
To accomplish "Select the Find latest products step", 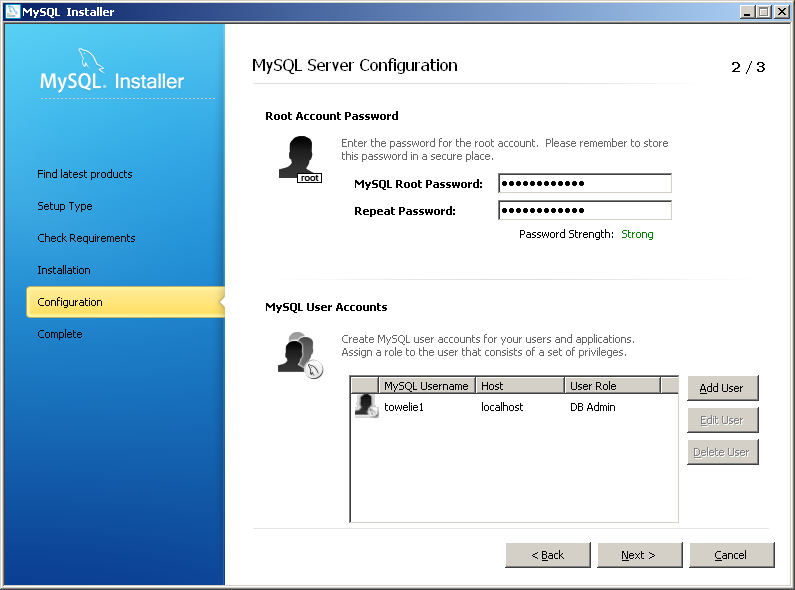I will point(85,174).
